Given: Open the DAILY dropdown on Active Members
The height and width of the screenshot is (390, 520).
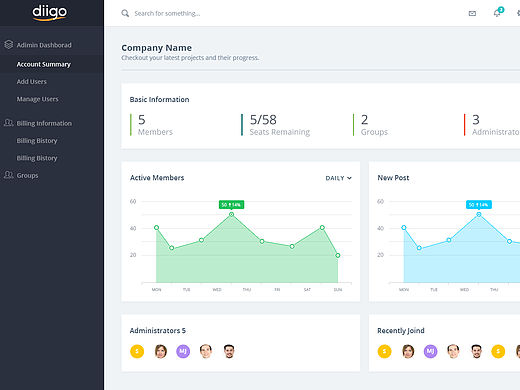Looking at the screenshot, I should [338, 178].
